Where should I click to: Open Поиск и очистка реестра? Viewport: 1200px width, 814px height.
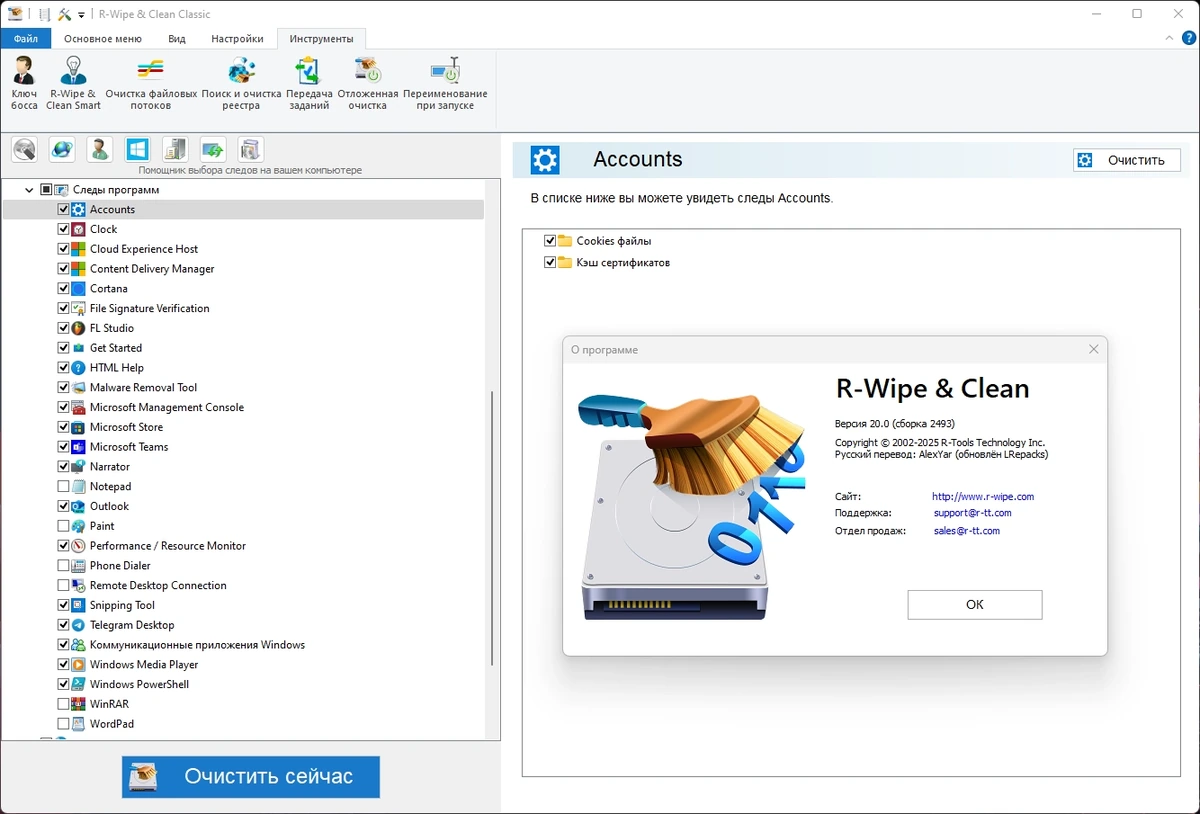pyautogui.click(x=241, y=83)
